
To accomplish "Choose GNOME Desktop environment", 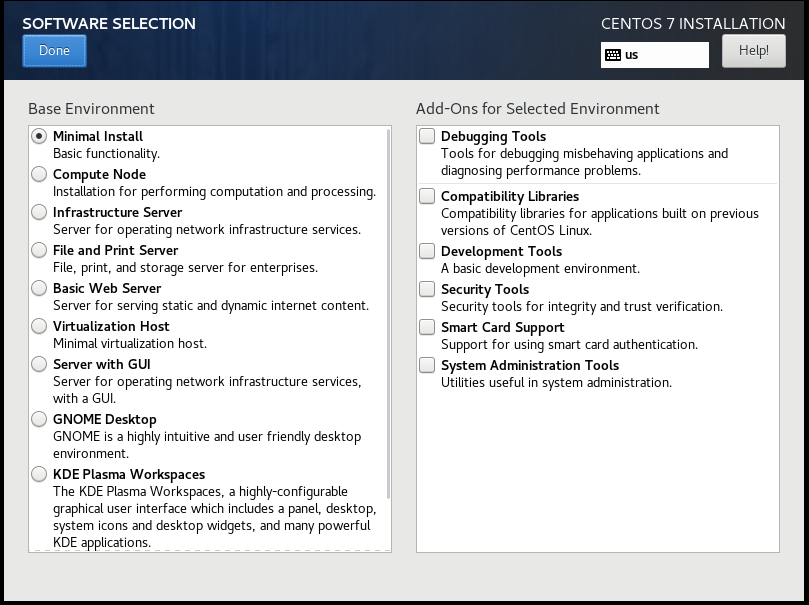I will (39, 419).
